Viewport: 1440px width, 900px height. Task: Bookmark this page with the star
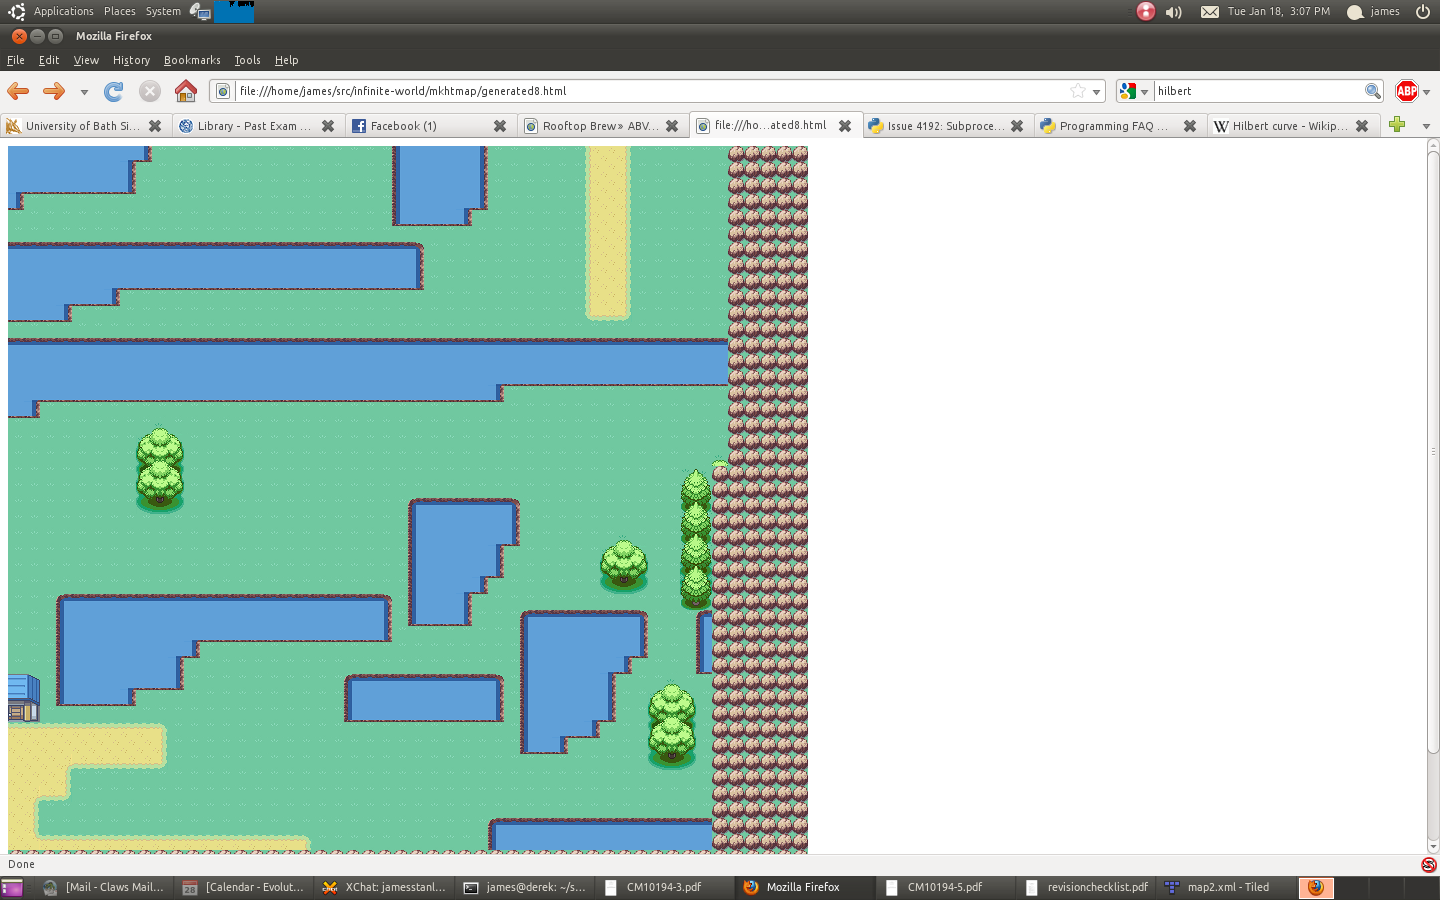coord(1078,91)
